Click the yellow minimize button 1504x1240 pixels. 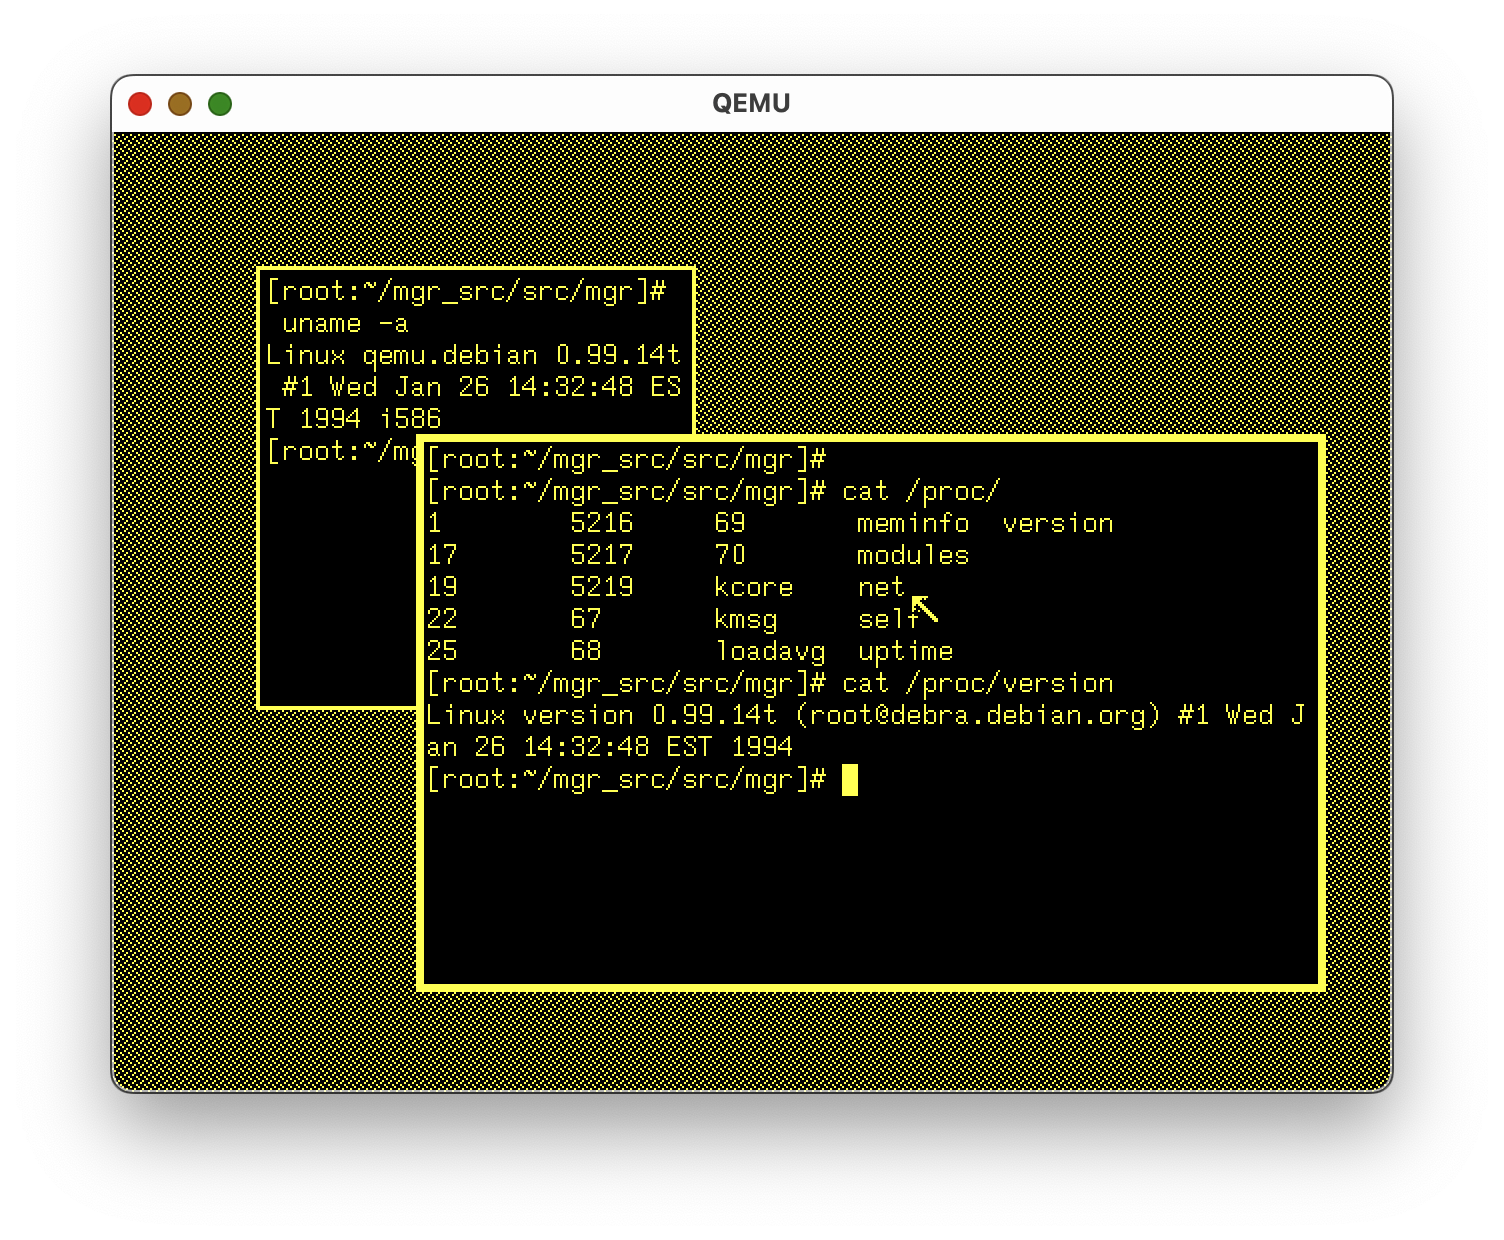pyautogui.click(x=180, y=103)
